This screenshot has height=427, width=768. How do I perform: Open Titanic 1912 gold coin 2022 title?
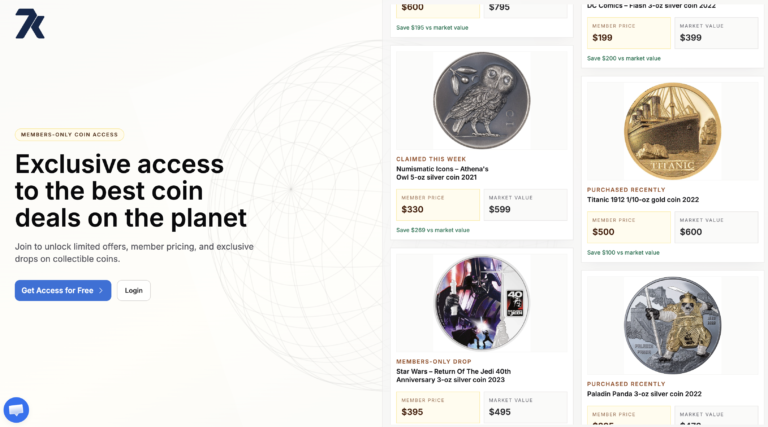tap(643, 199)
